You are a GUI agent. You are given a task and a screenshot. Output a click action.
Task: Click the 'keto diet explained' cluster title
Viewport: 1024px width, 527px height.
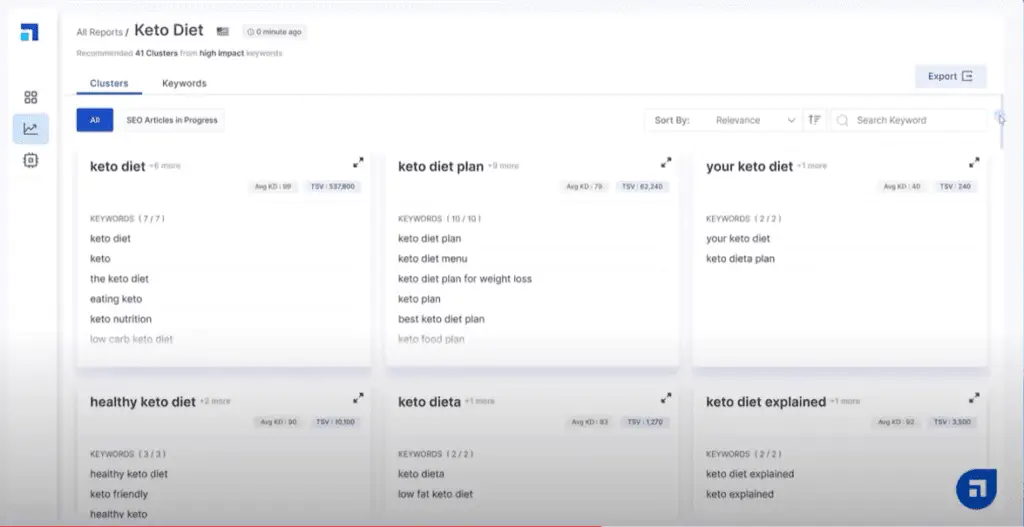point(766,402)
